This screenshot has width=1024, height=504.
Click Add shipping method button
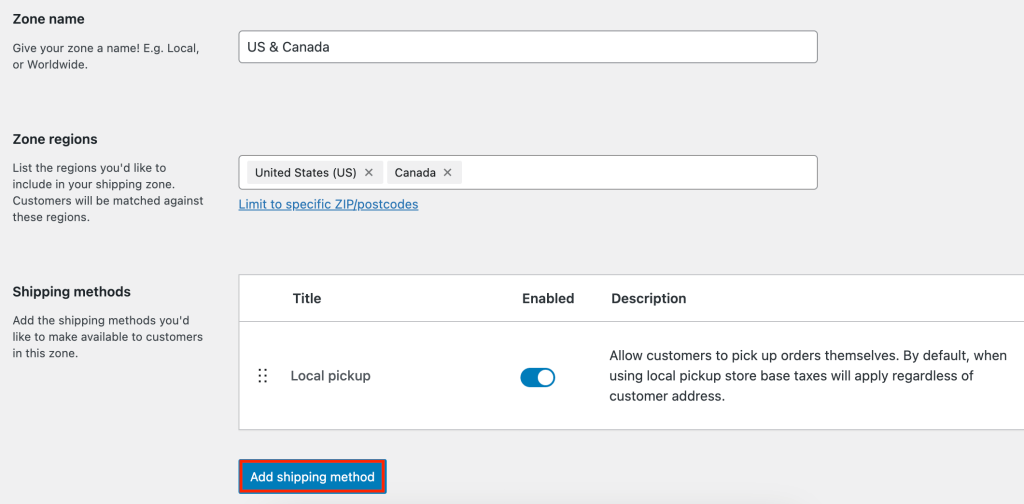coord(313,477)
